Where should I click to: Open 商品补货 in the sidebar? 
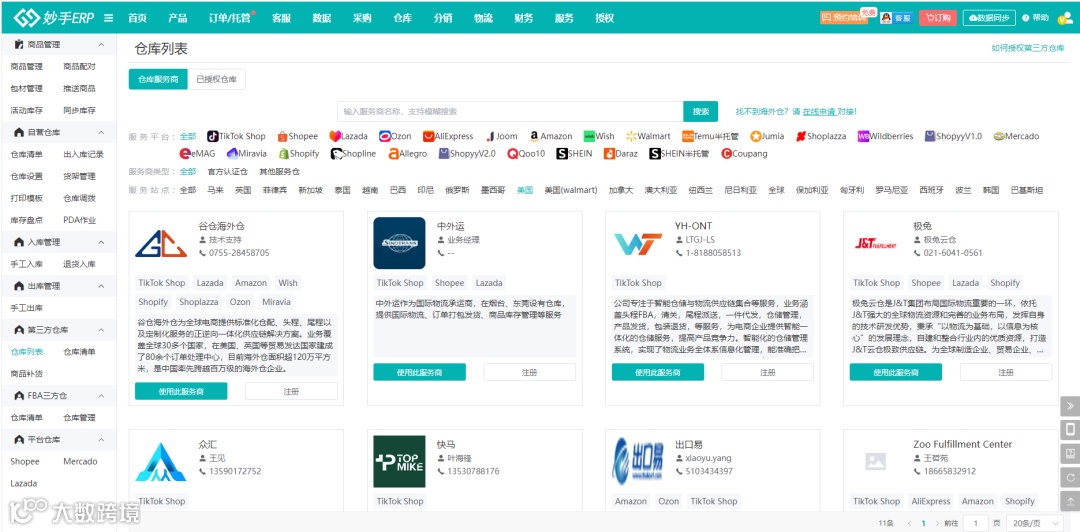point(27,374)
